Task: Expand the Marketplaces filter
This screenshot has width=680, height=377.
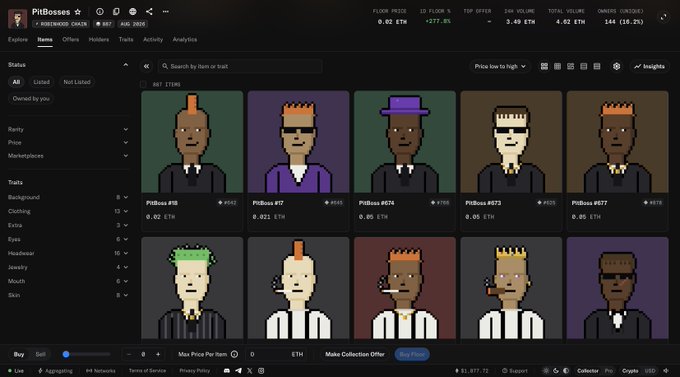Action: point(68,156)
